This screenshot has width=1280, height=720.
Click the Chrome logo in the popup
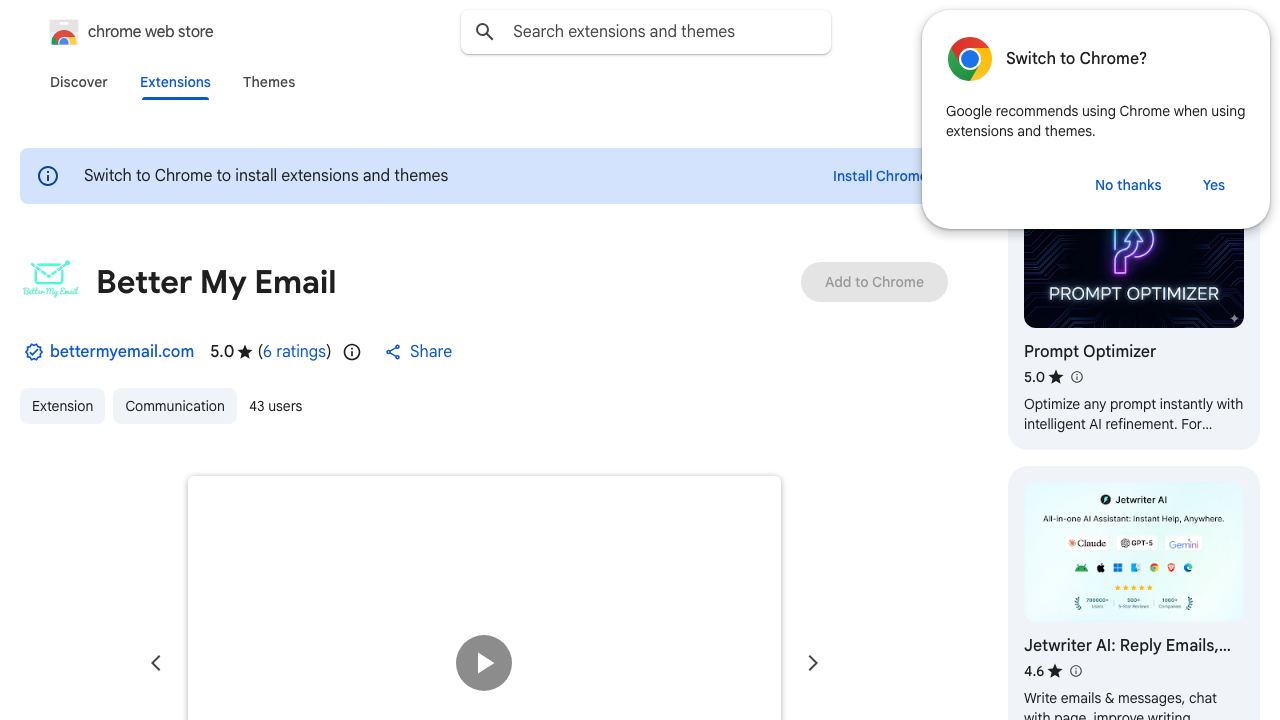(970, 59)
